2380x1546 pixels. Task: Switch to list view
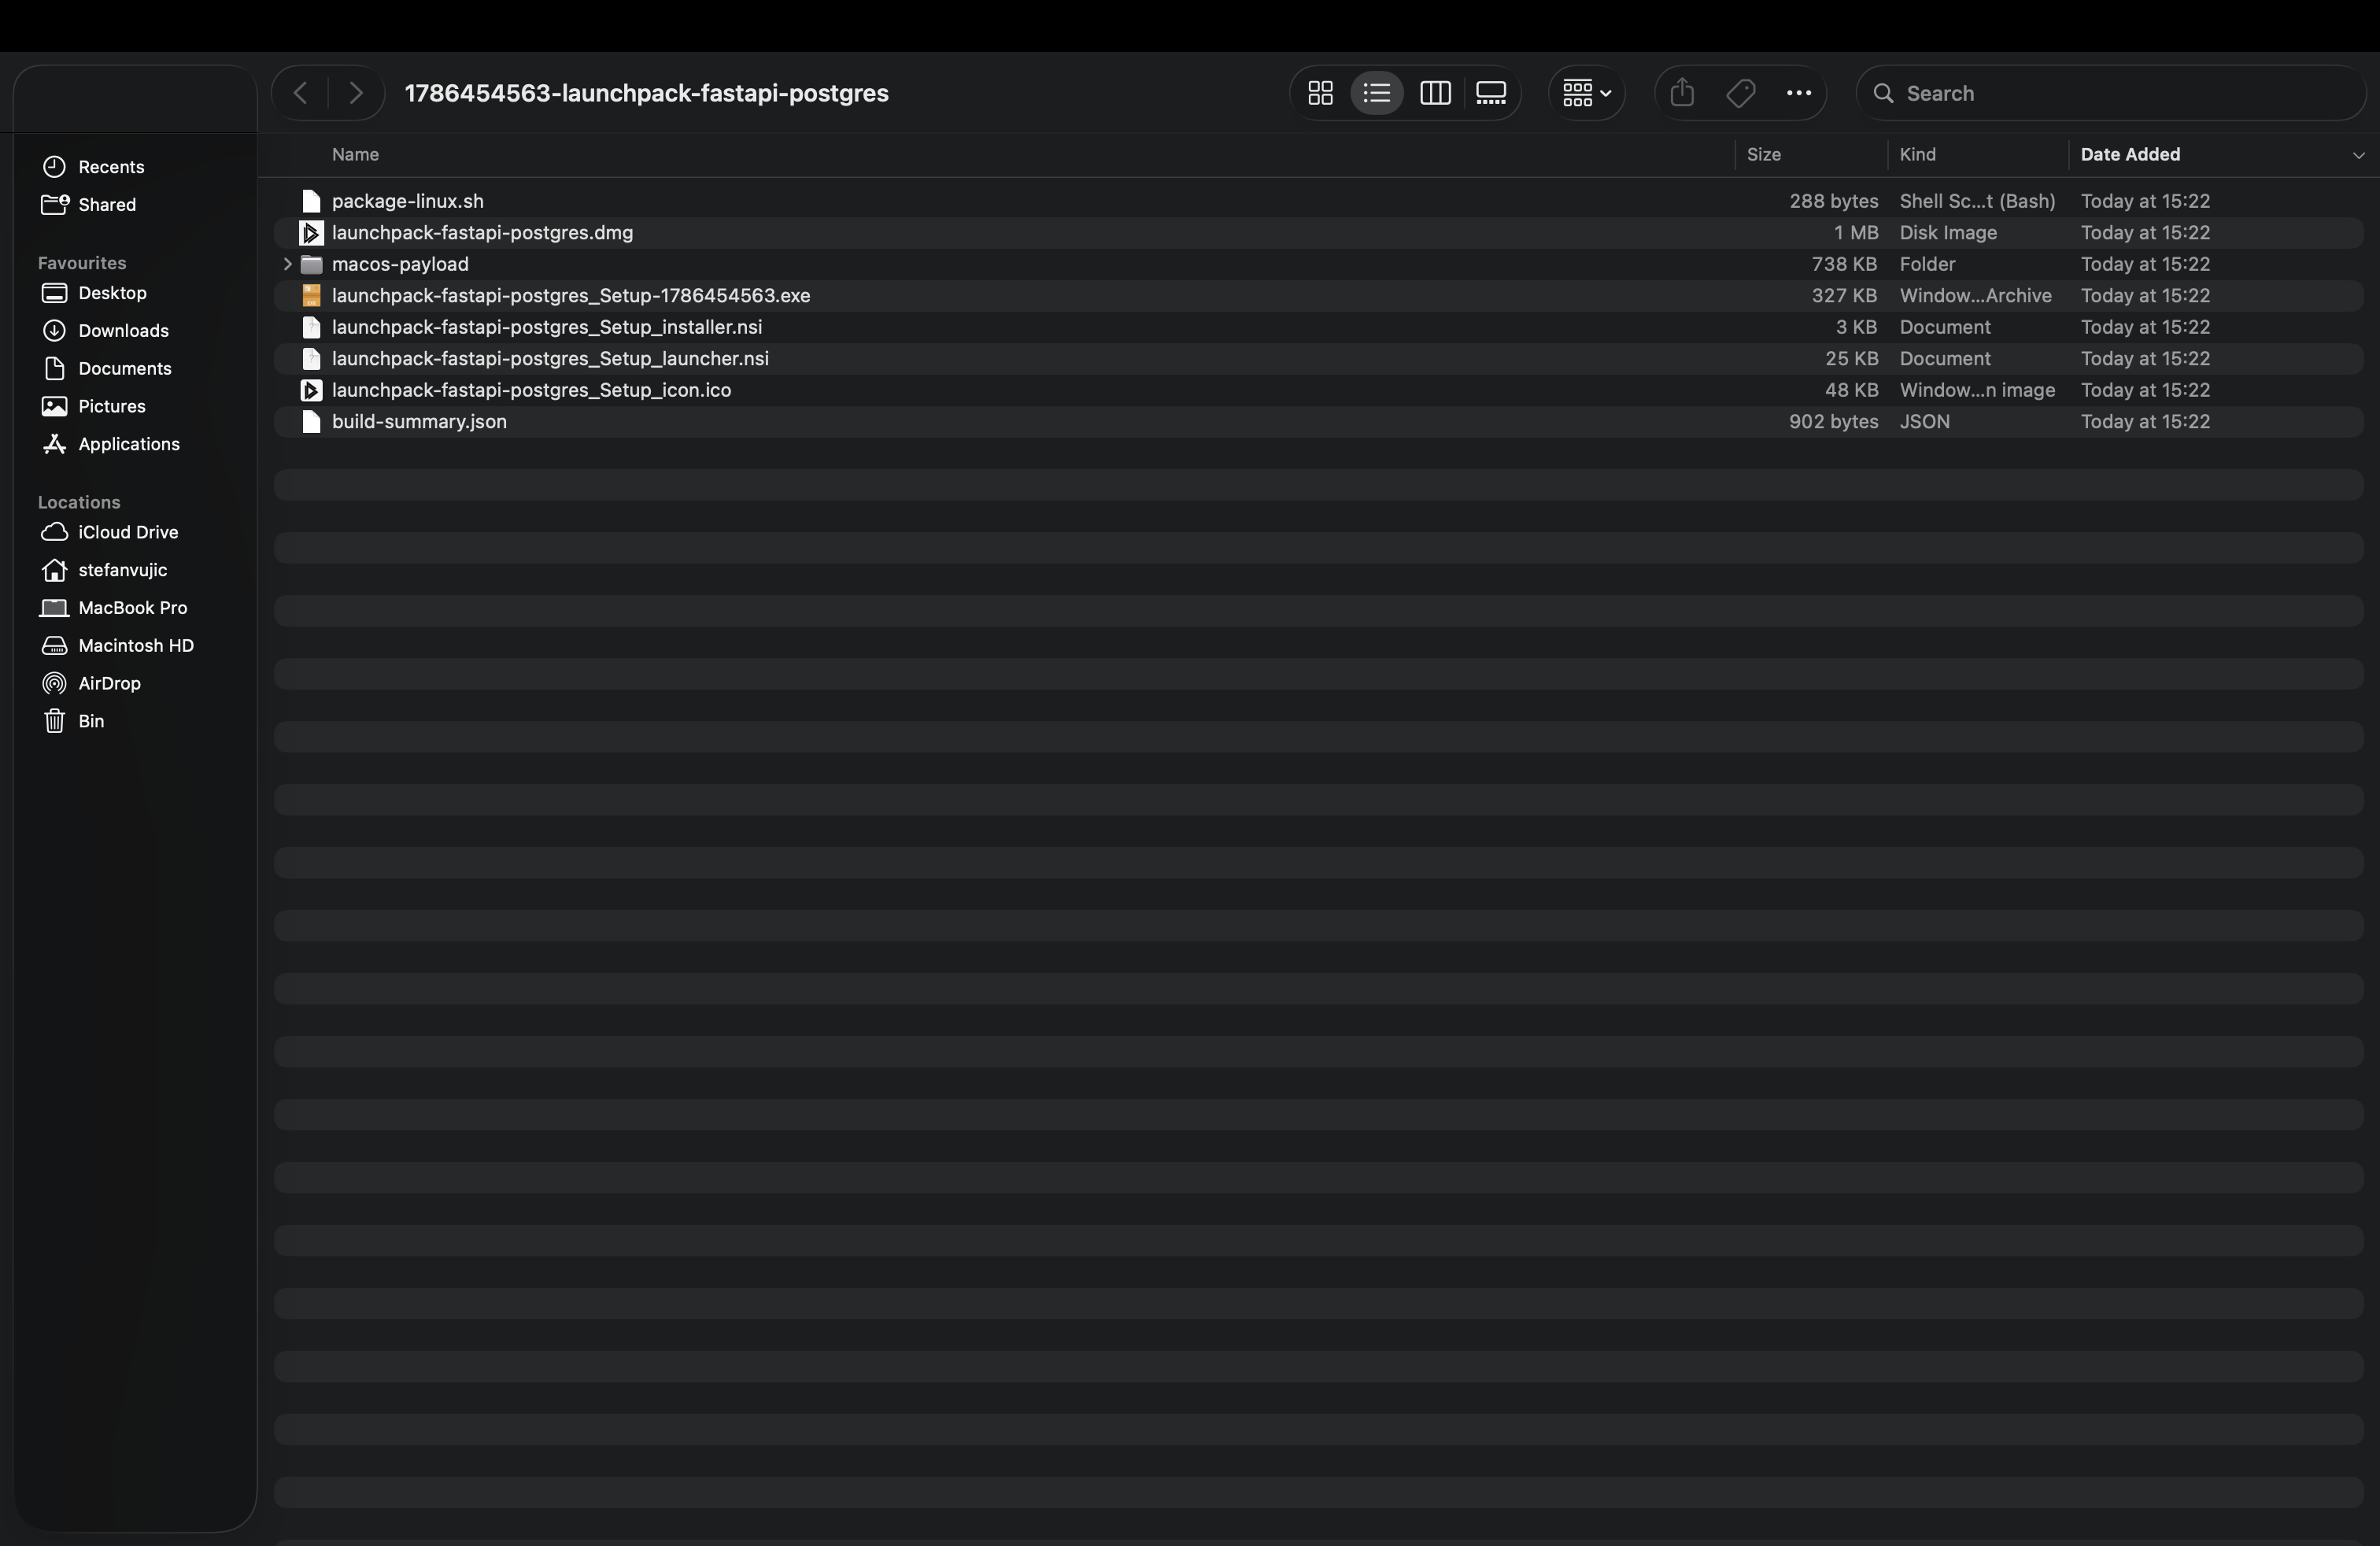[x=1377, y=93]
